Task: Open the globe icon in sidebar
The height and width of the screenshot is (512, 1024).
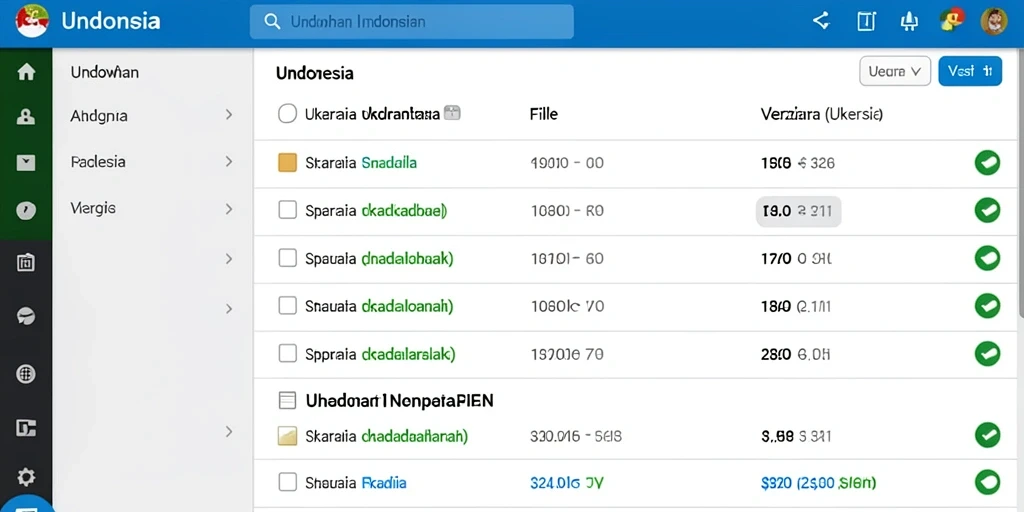Action: click(26, 374)
